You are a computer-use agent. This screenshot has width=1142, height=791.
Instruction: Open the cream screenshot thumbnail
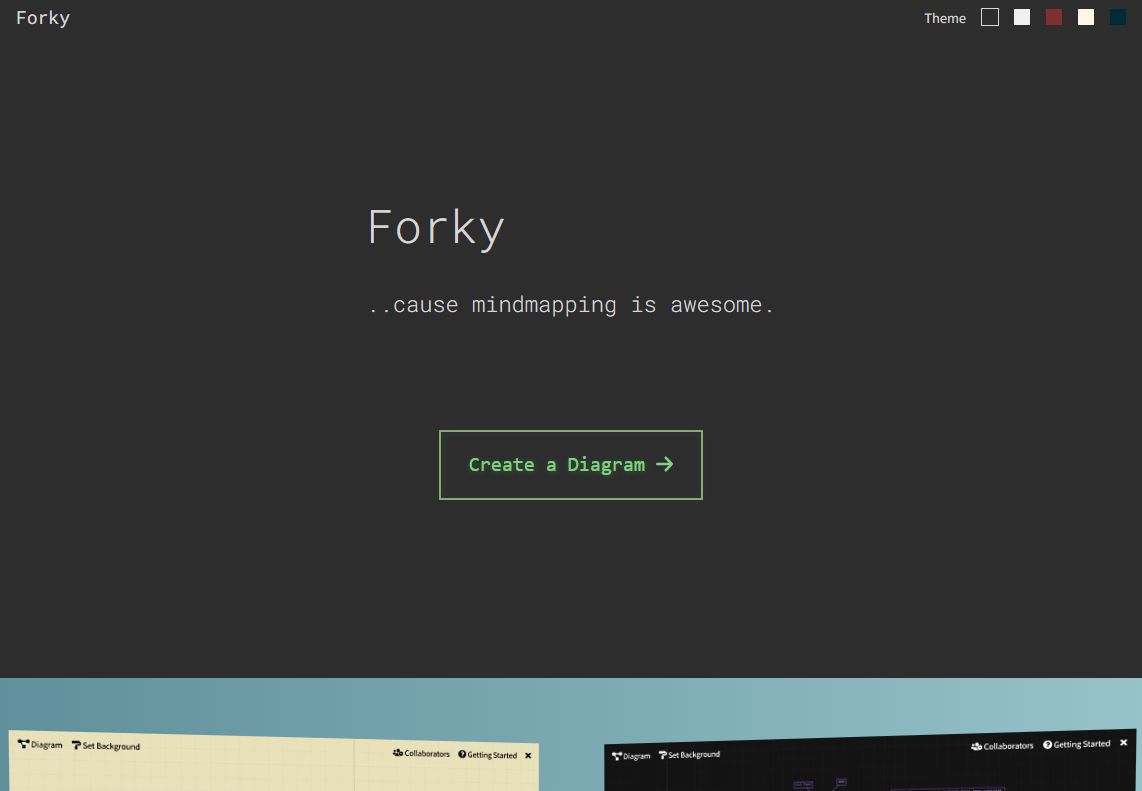tap(273, 760)
